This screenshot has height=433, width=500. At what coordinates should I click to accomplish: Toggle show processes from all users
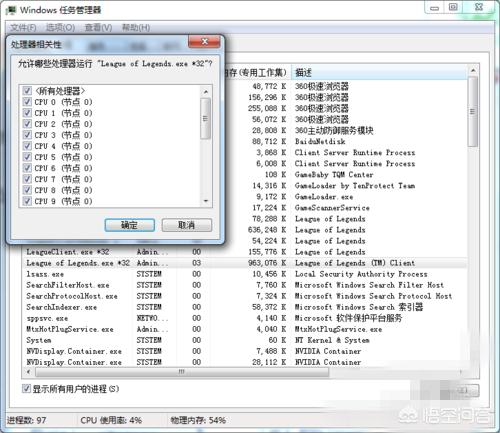pyautogui.click(x=26, y=389)
